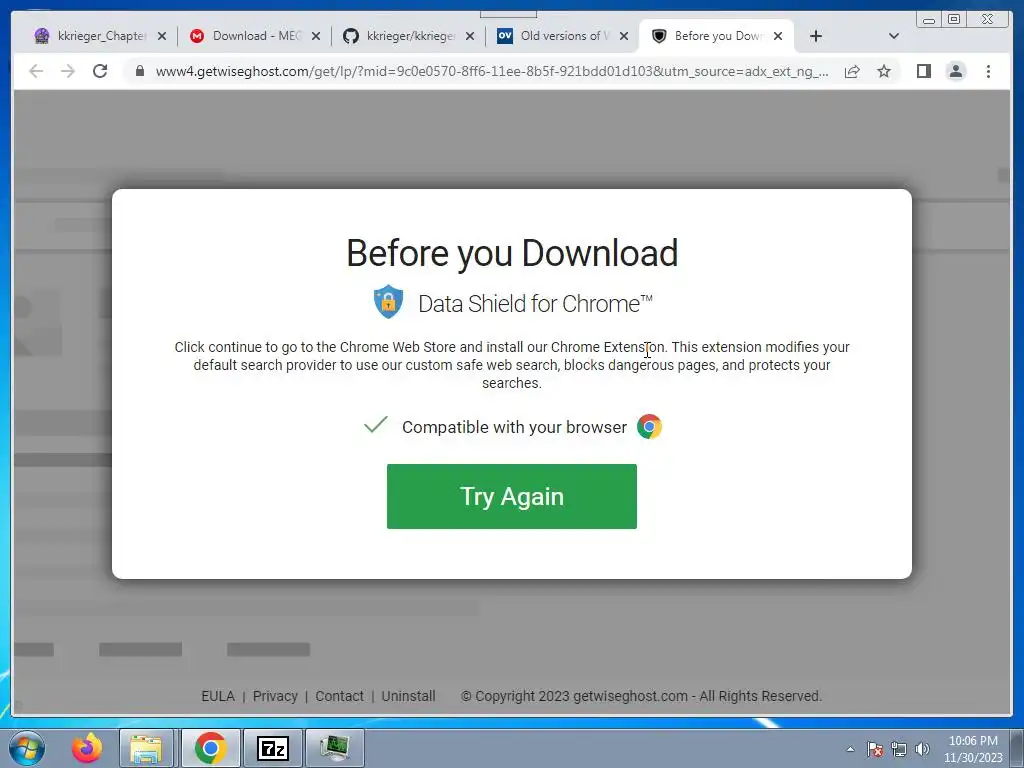Launch 7-Zip from the taskbar
The width and height of the screenshot is (1024, 768).
(x=272, y=748)
